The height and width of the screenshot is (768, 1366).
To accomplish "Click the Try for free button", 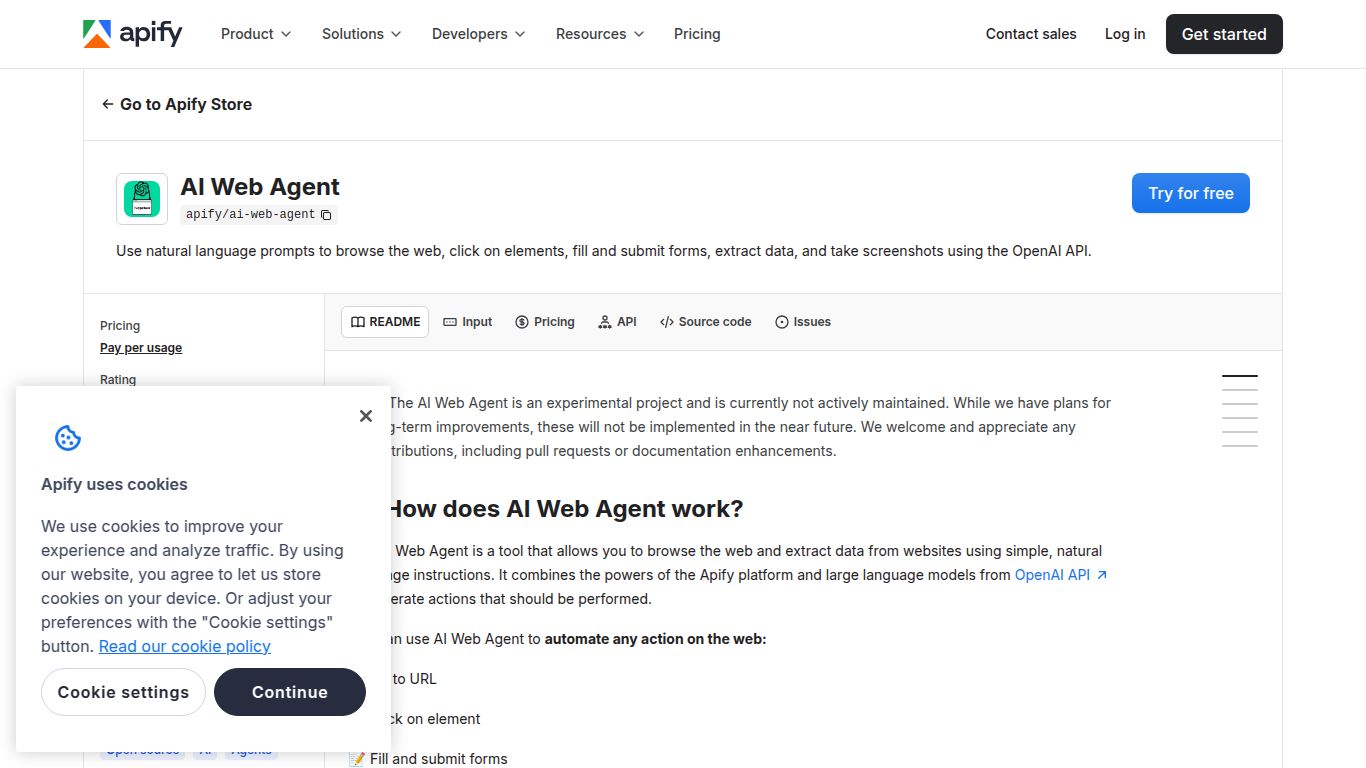I will pyautogui.click(x=1190, y=192).
